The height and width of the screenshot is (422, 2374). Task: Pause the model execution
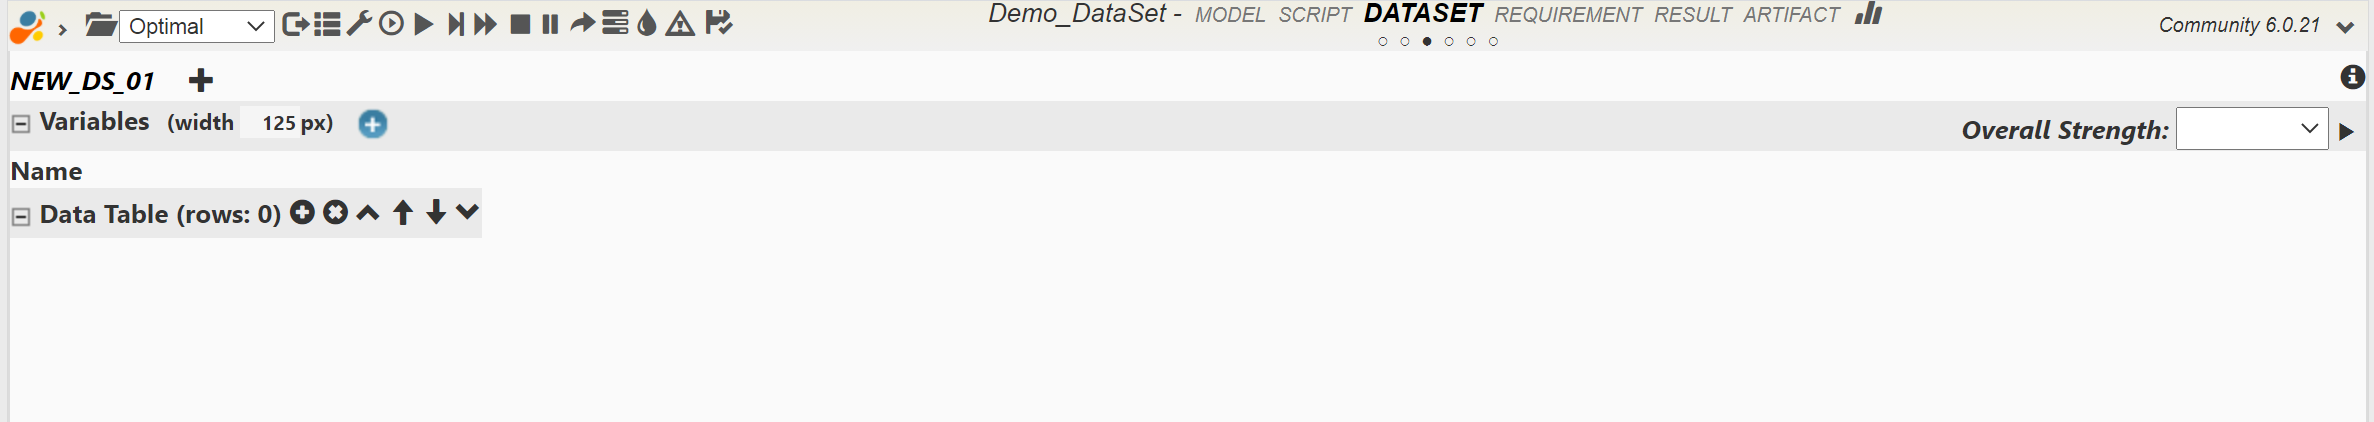pyautogui.click(x=550, y=24)
